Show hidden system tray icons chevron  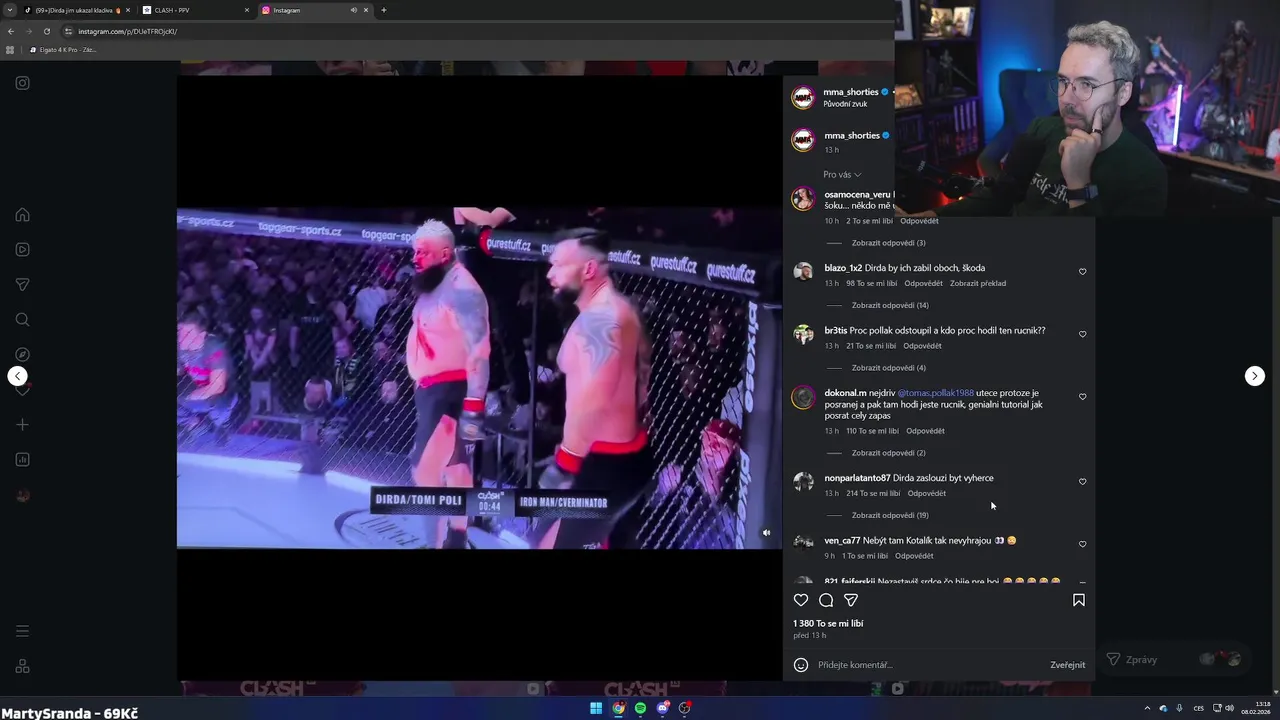(x=1147, y=708)
